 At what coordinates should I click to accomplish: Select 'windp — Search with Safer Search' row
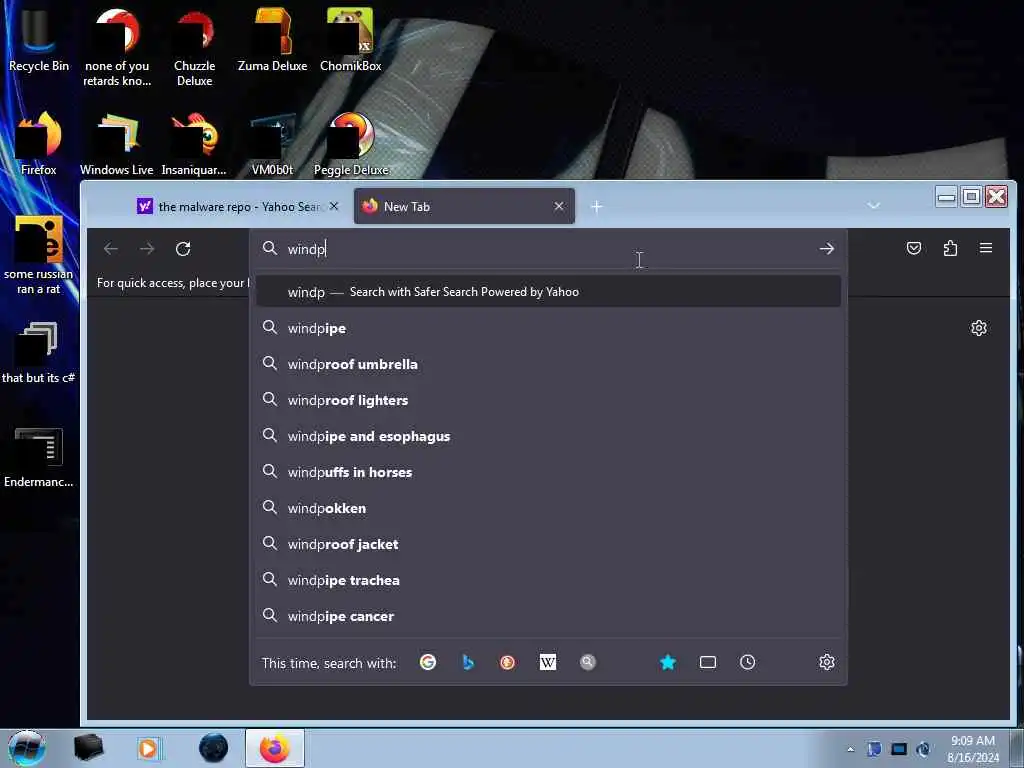click(x=549, y=292)
